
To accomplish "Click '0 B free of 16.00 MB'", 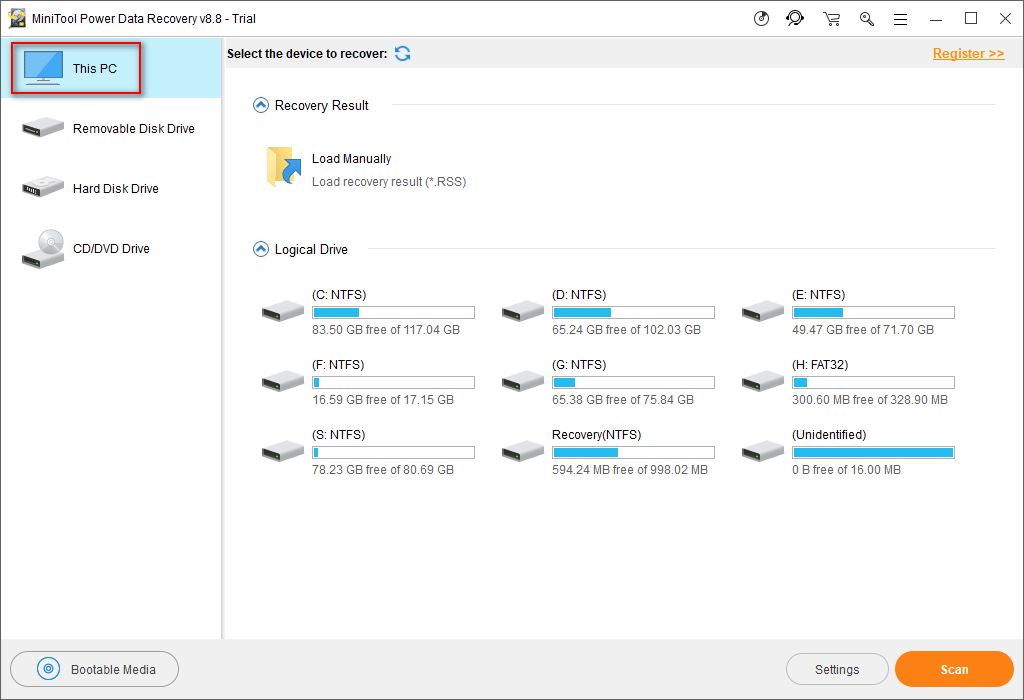I will (846, 469).
